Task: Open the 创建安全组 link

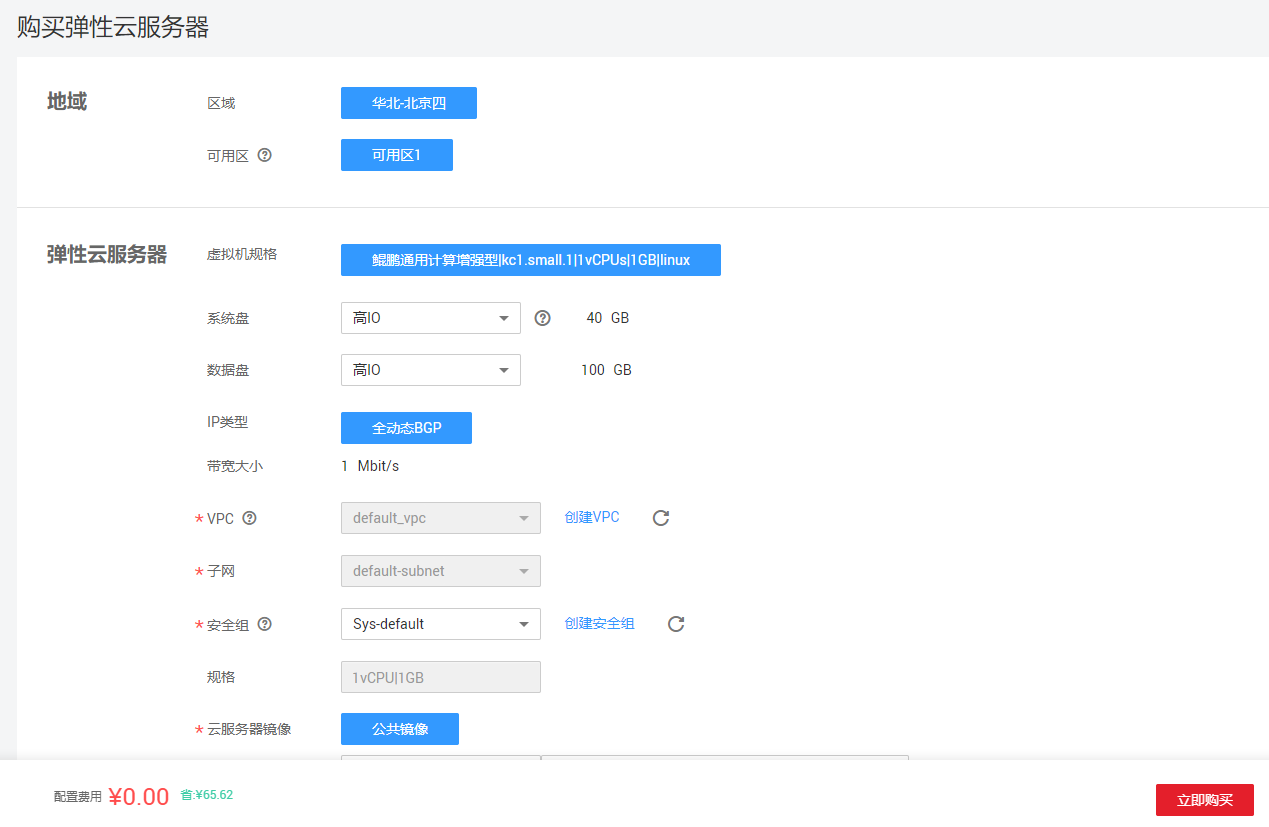Action: click(x=599, y=623)
